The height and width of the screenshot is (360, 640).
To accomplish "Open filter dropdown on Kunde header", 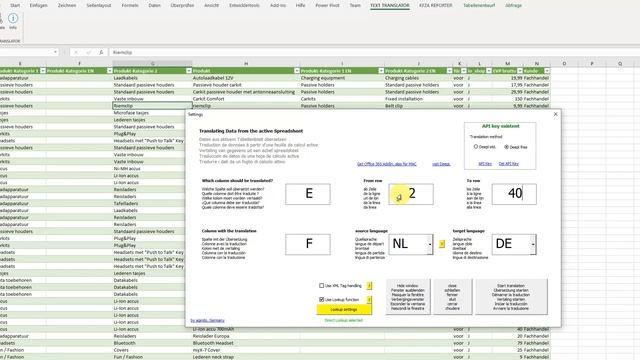I will [x=547, y=71].
